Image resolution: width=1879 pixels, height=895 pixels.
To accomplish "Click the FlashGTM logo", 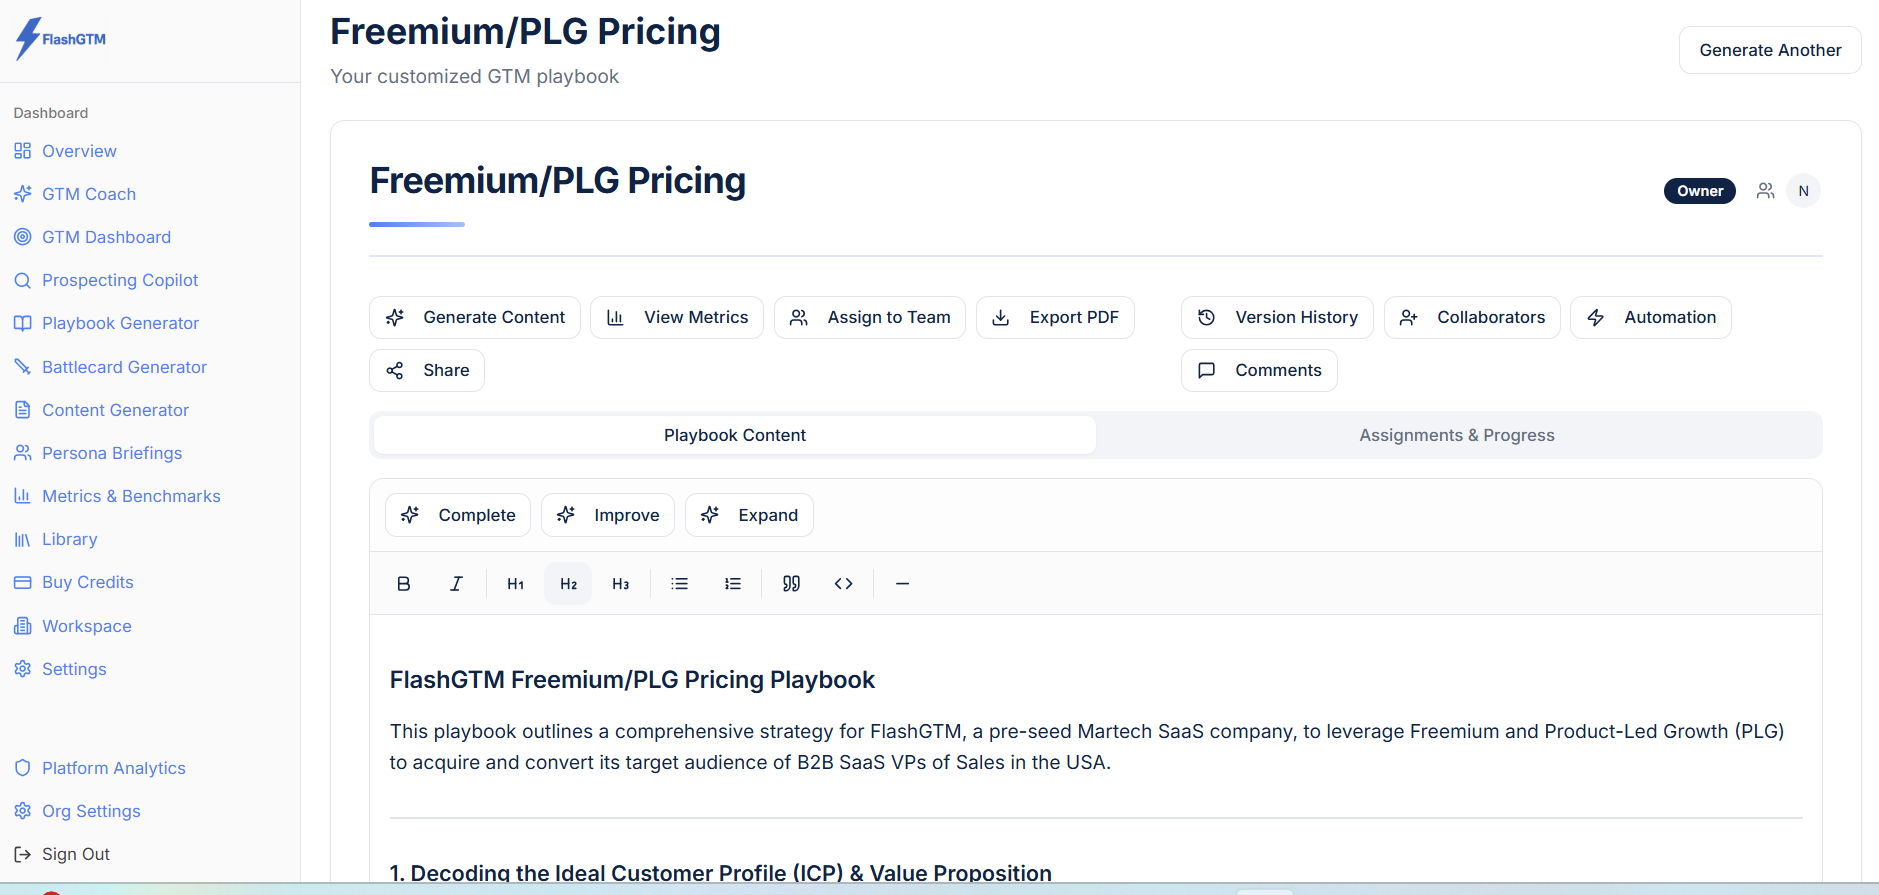I will point(60,39).
